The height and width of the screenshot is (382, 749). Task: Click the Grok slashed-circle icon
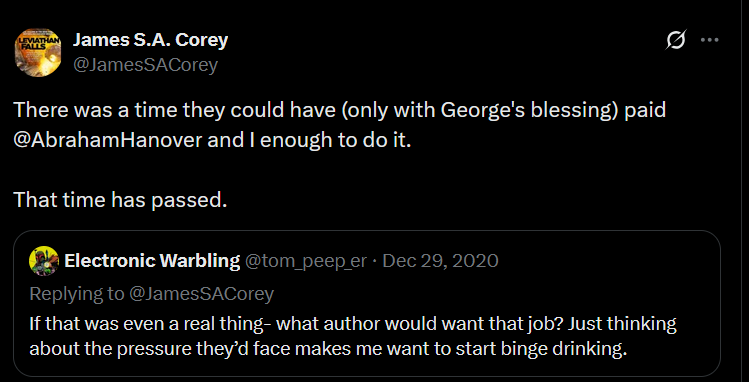[676, 40]
